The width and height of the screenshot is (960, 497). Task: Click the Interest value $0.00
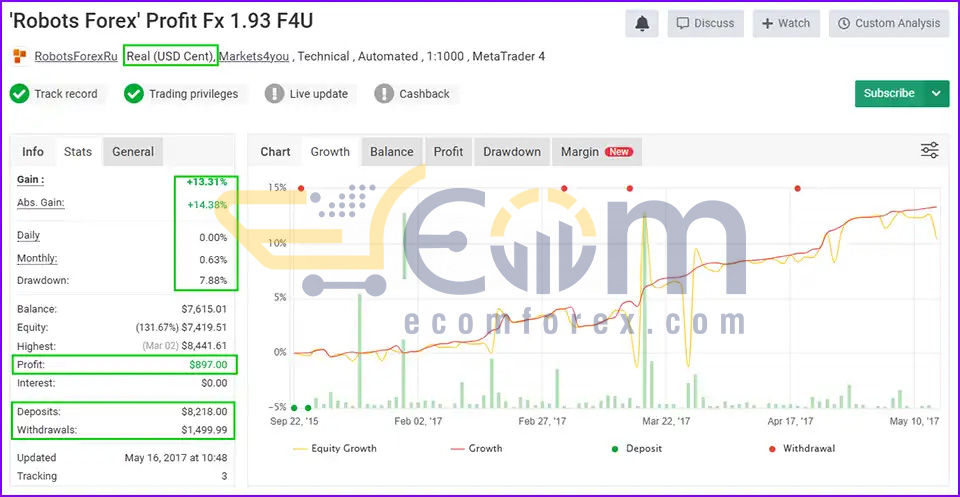pyautogui.click(x=213, y=383)
